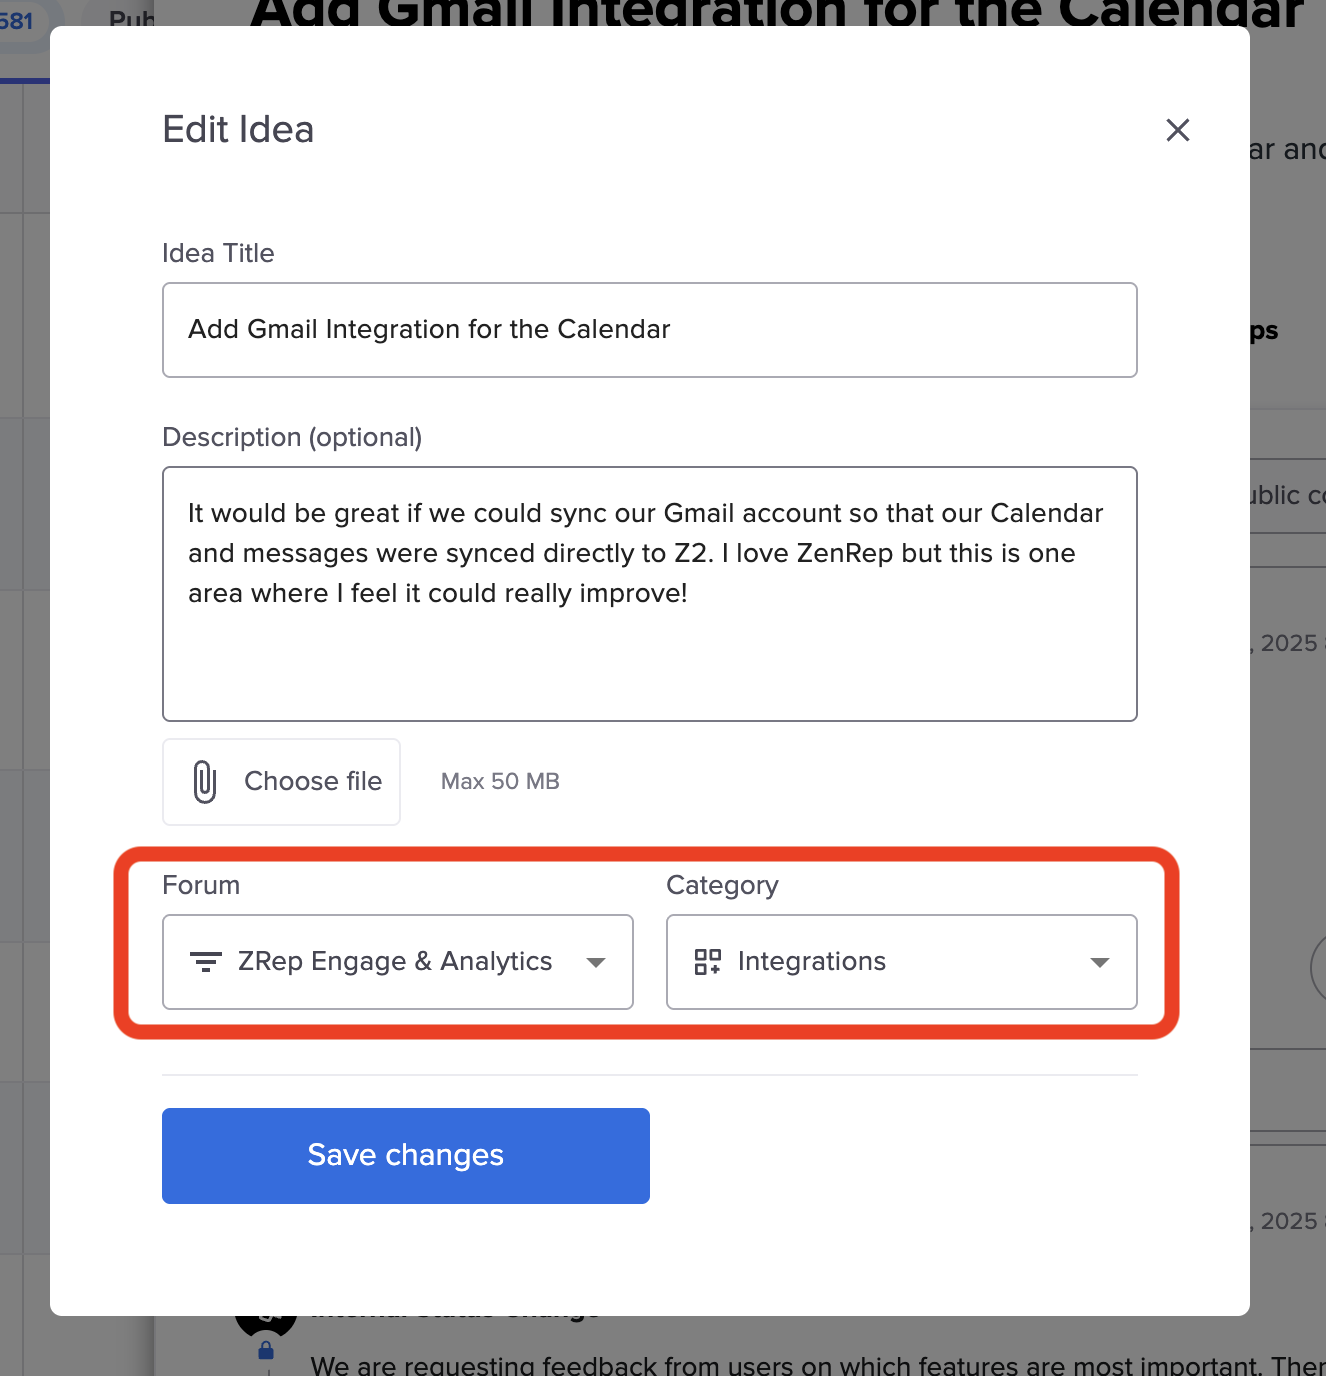Focus the Idea Title input field
Image resolution: width=1326 pixels, height=1376 pixels.
point(650,330)
